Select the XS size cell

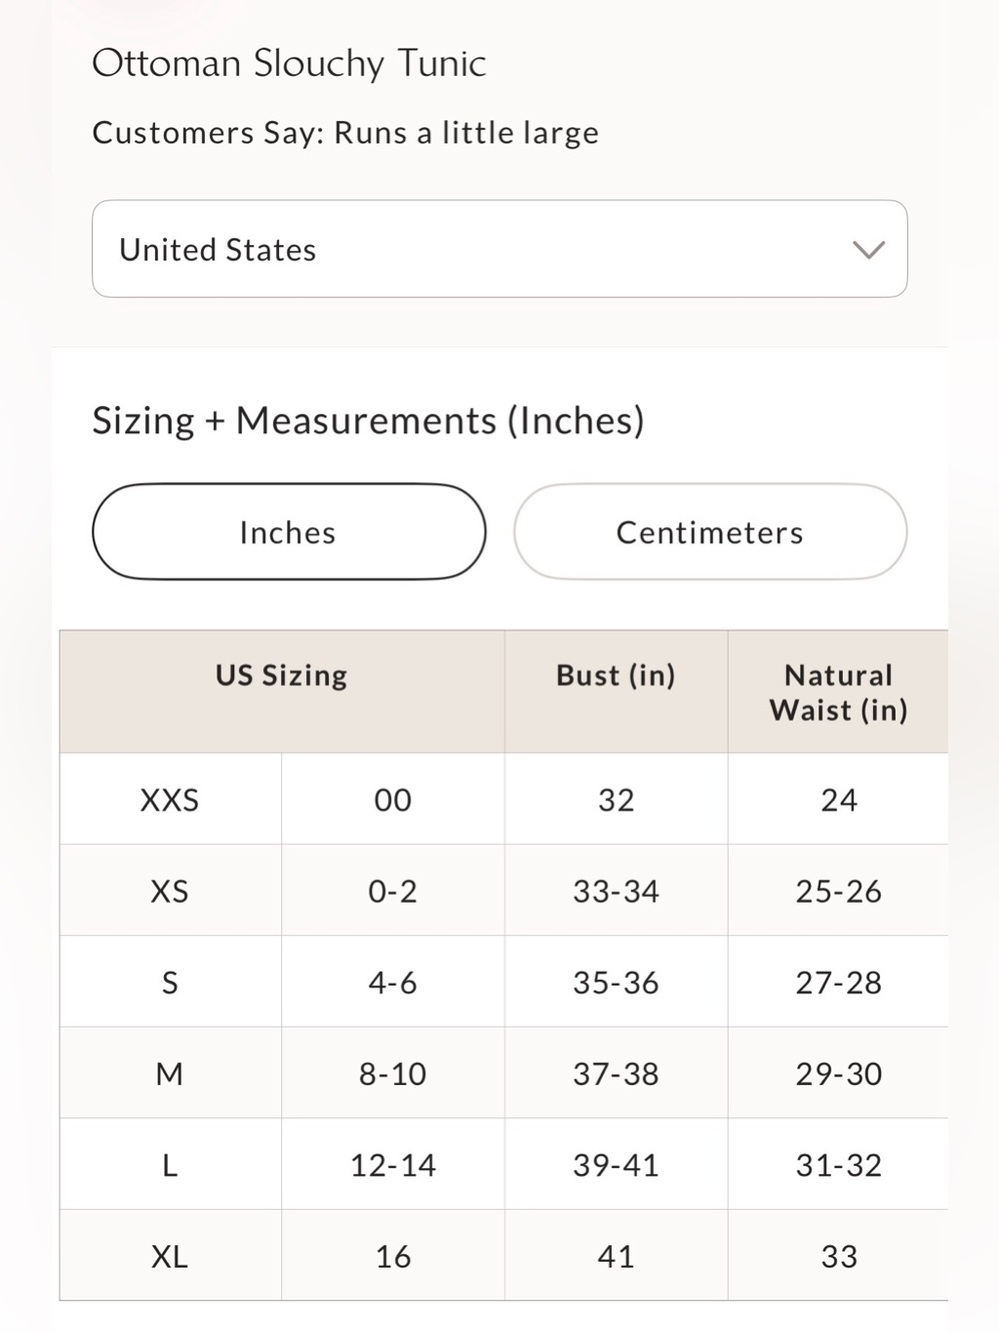(170, 890)
